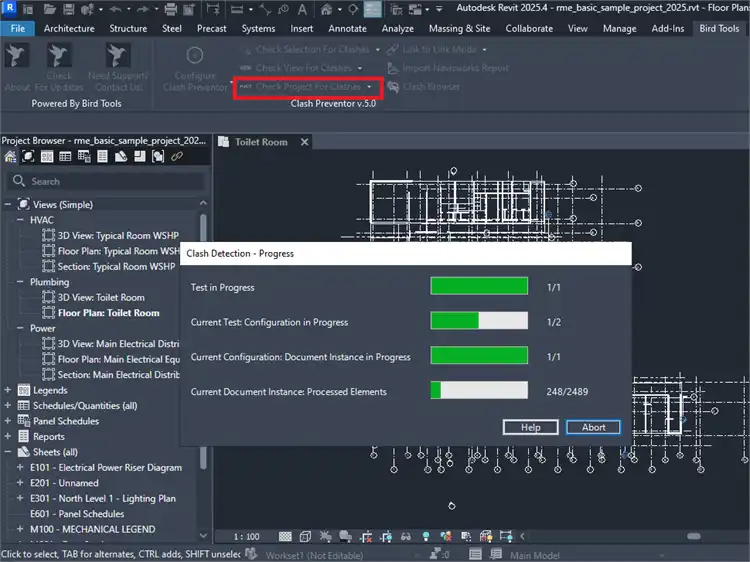Viewport: 750px width, 562px height.
Task: Select the E101 Electrical Power Riser Diagram sheet
Action: pyautogui.click(x=106, y=467)
